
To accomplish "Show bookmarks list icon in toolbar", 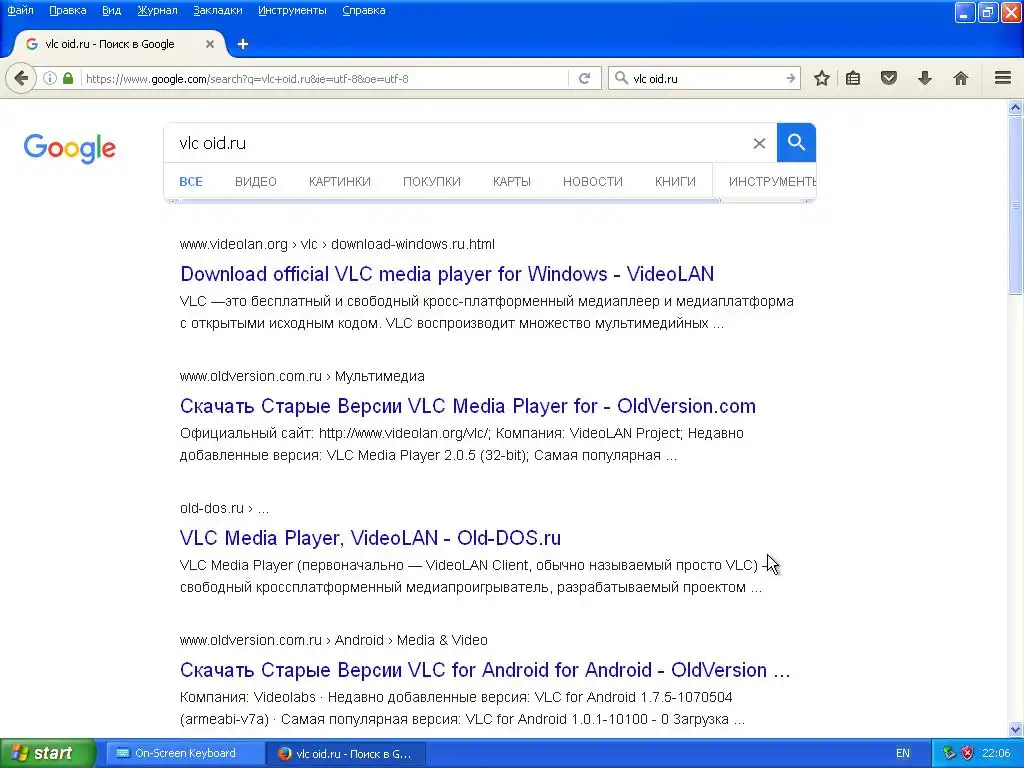I will coord(853,78).
